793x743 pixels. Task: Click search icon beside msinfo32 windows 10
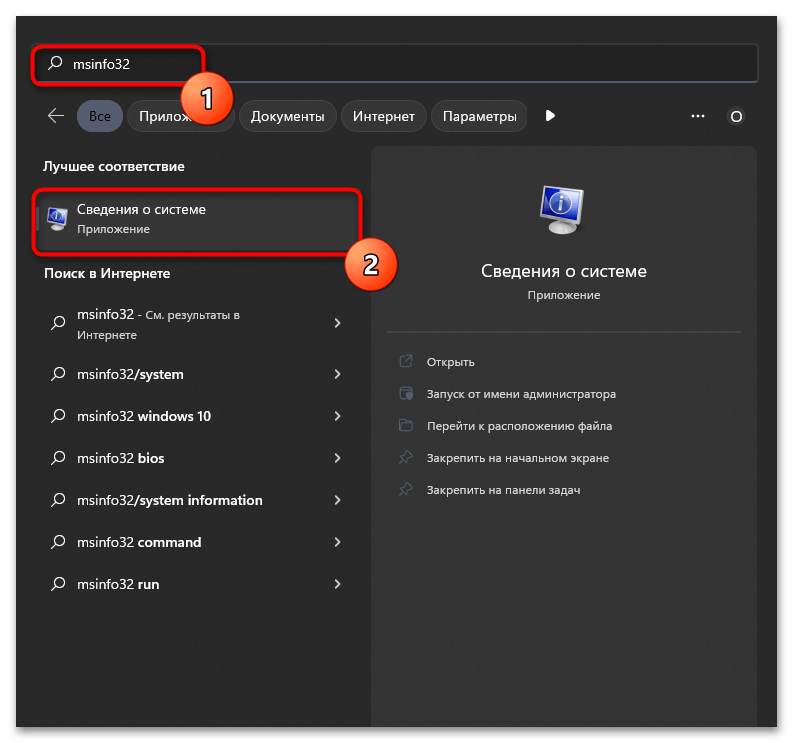click(58, 416)
